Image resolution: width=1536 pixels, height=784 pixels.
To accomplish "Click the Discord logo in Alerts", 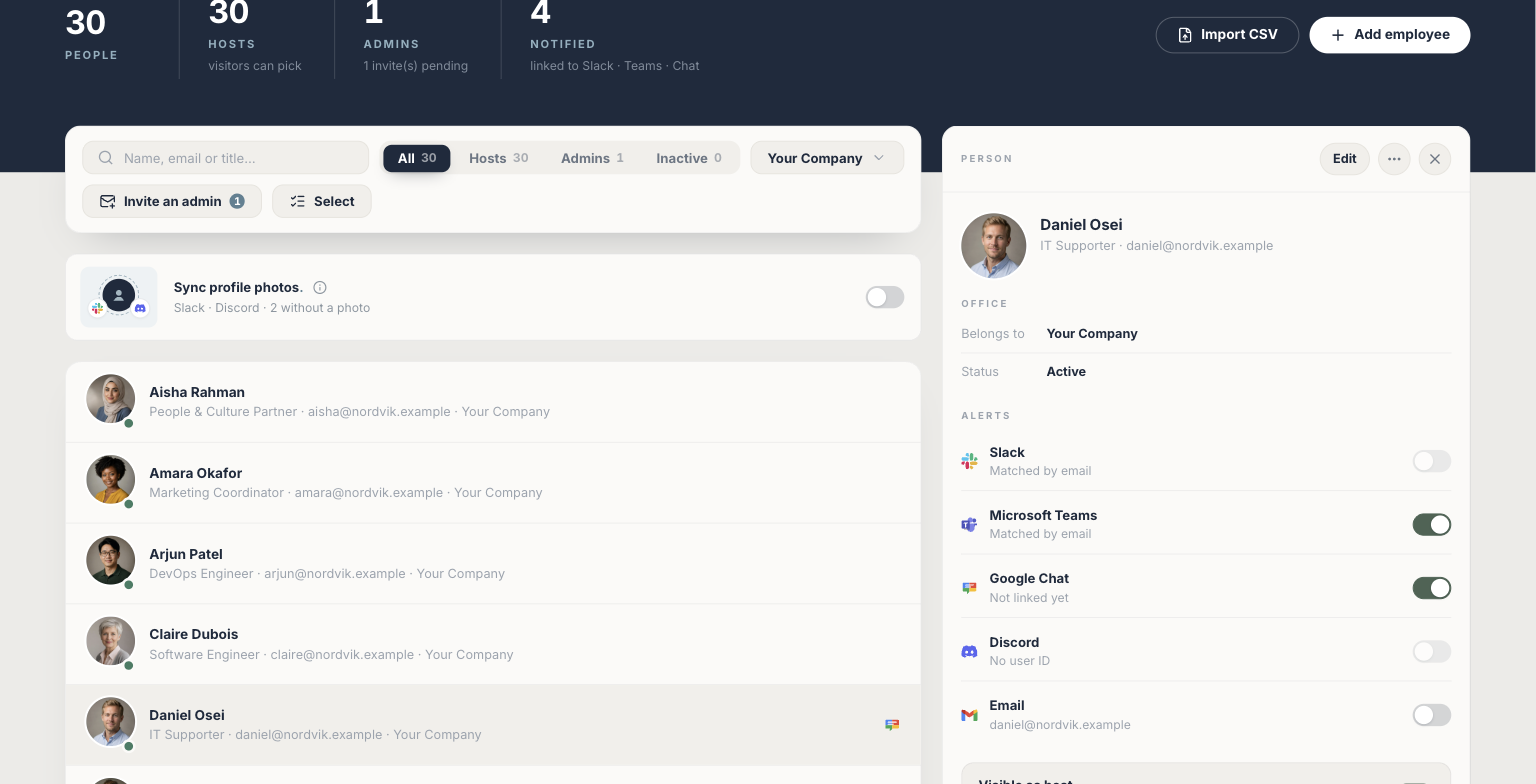I will point(969,651).
